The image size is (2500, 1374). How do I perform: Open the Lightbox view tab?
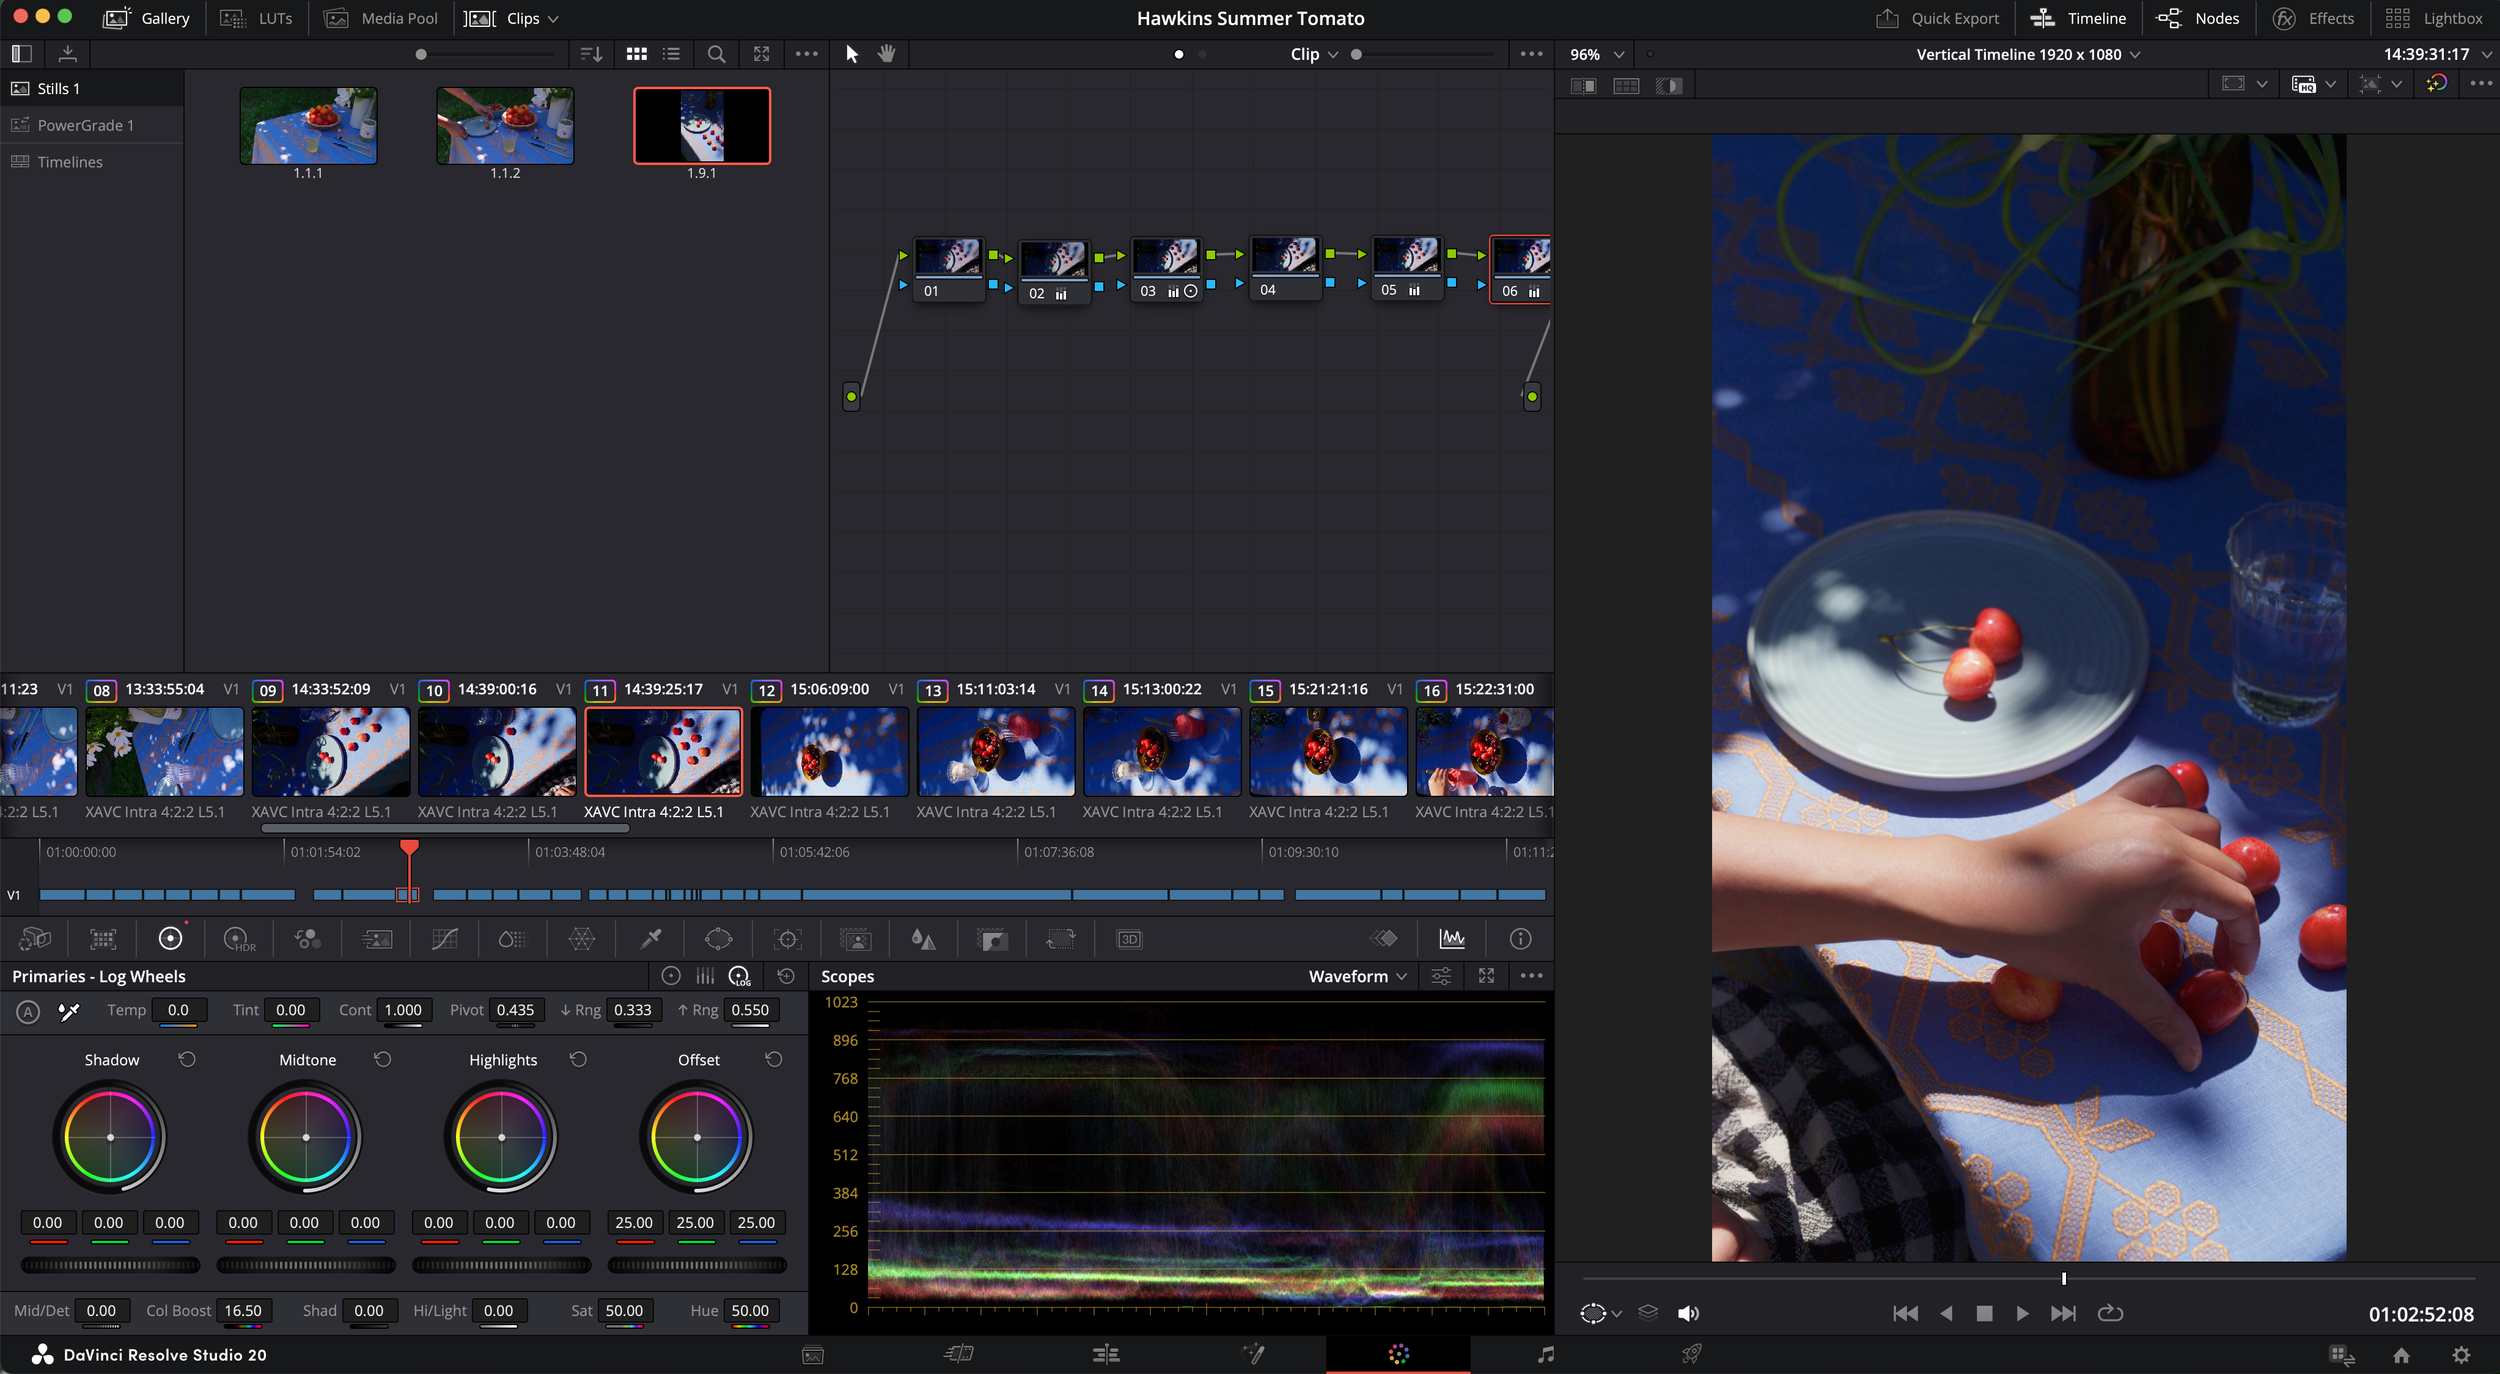(x=2433, y=19)
